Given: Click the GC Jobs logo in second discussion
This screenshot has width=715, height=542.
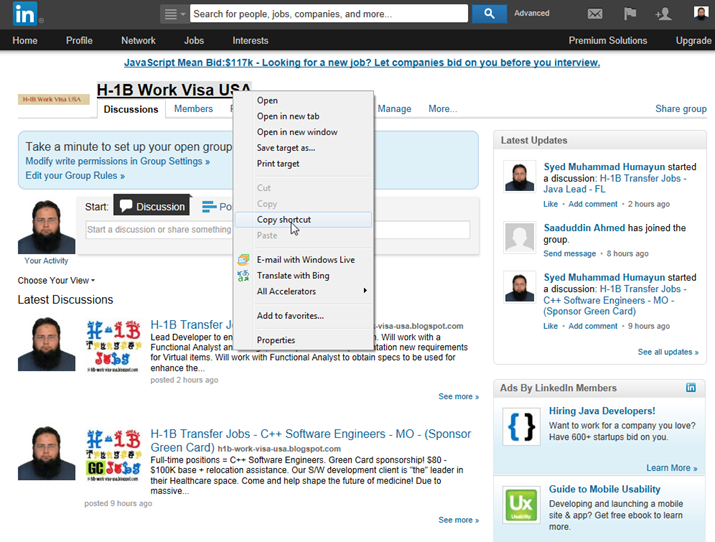Looking at the screenshot, I should (114, 455).
